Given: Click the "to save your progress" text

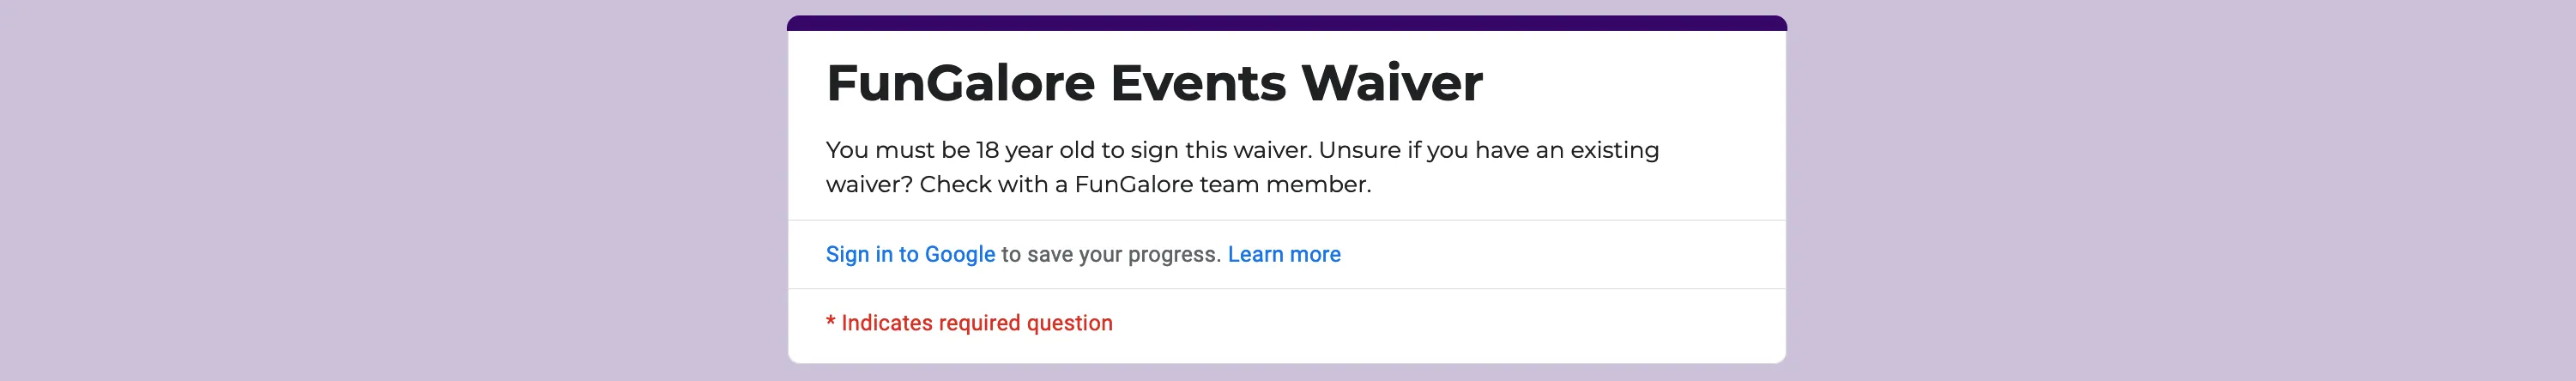Looking at the screenshot, I should coord(1110,255).
